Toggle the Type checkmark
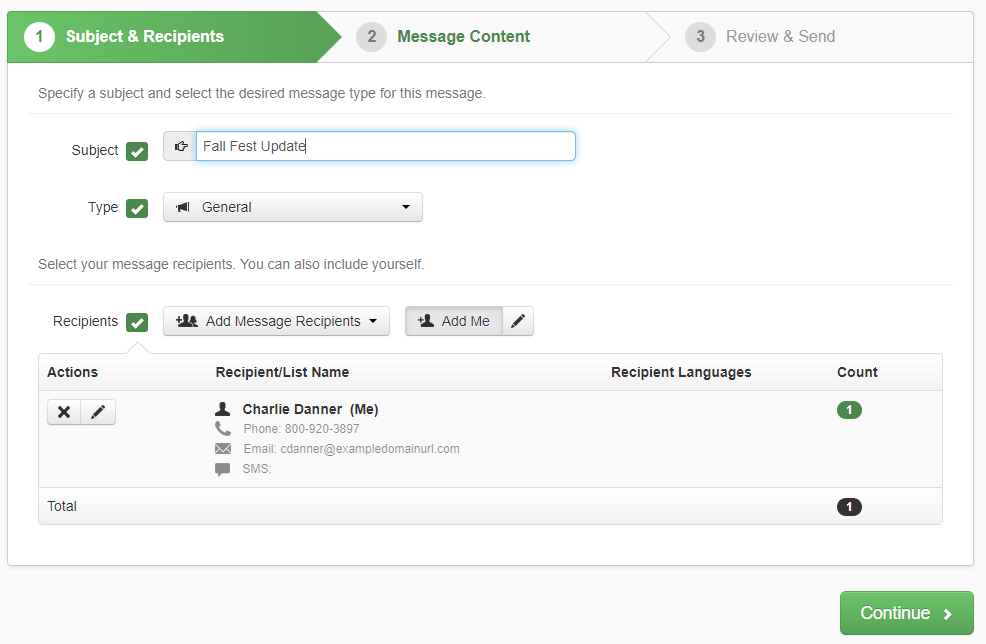The height and width of the screenshot is (644, 986). click(x=137, y=208)
